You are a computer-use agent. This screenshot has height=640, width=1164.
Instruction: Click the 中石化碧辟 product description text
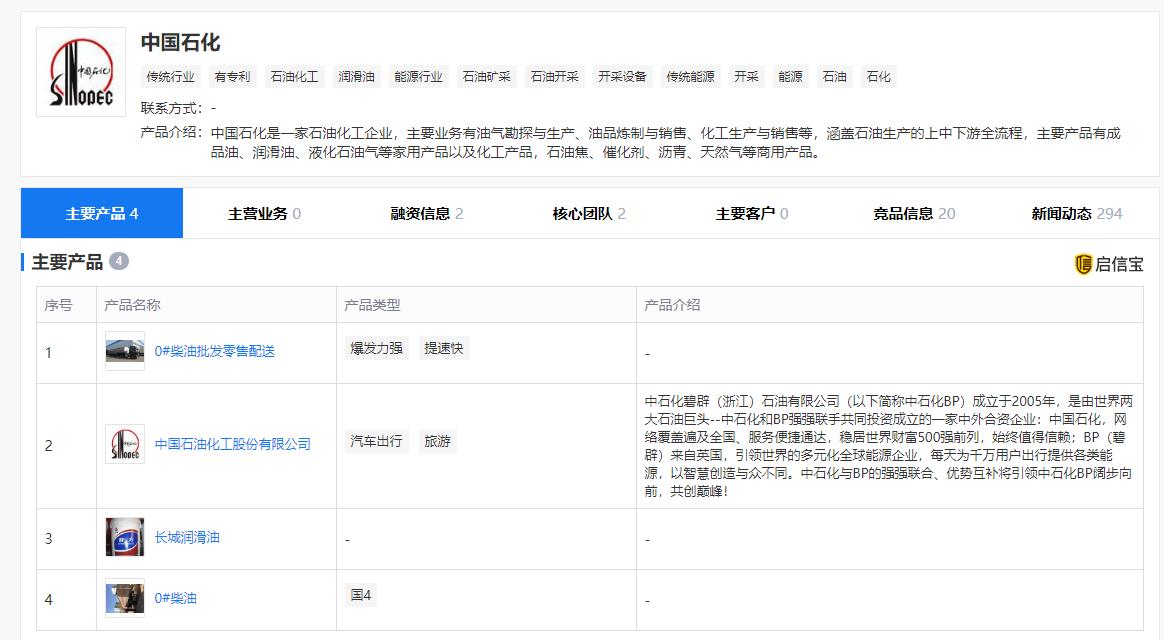(x=889, y=446)
